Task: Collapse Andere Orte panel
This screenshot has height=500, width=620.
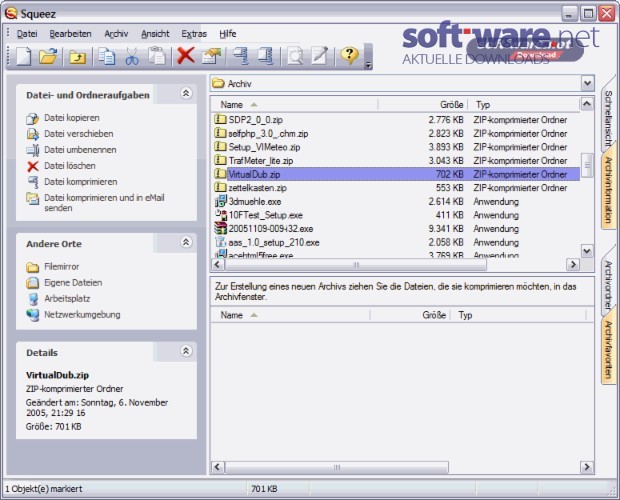Action: pyautogui.click(x=186, y=242)
